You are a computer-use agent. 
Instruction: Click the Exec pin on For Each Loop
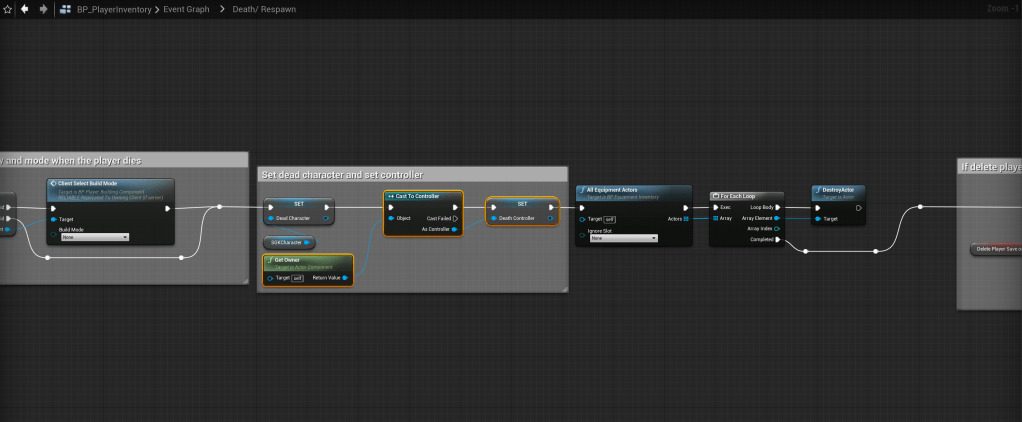tap(716, 207)
